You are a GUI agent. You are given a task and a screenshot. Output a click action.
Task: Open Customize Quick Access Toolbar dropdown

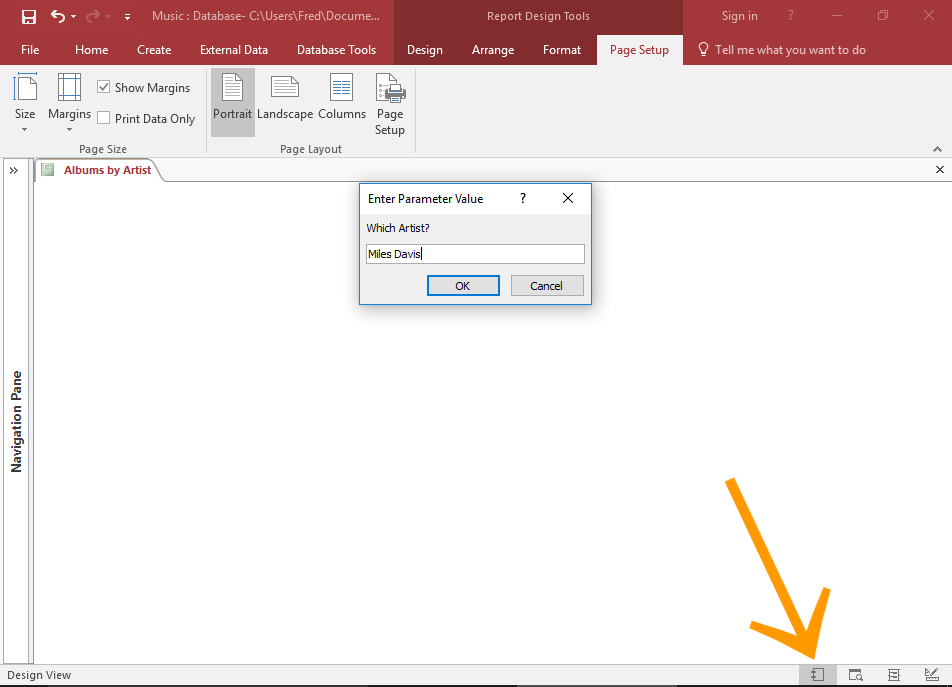pyautogui.click(x=128, y=17)
